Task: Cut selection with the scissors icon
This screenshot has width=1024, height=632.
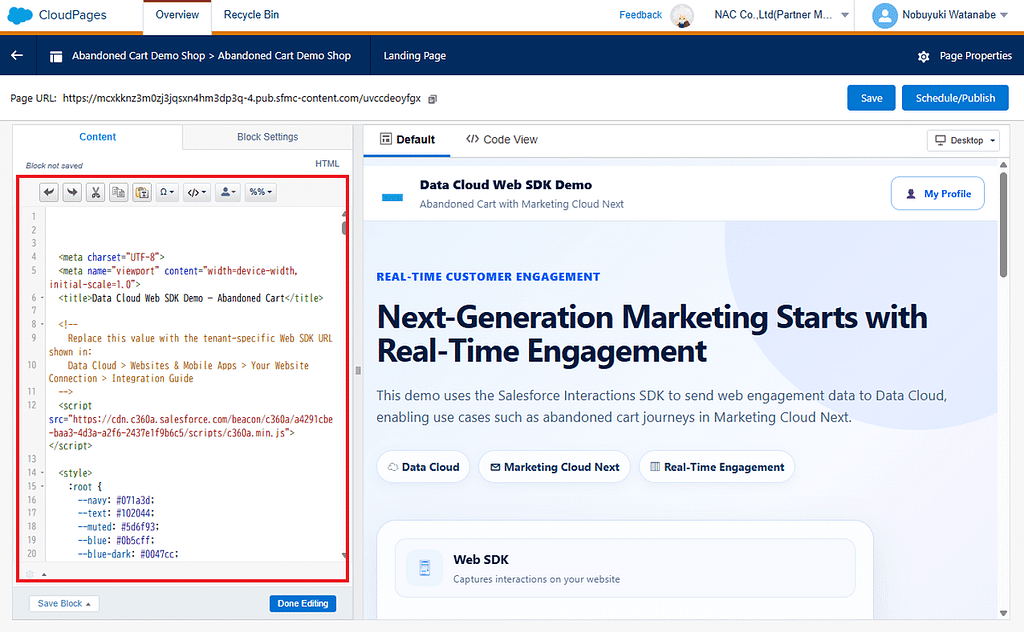Action: (x=95, y=192)
